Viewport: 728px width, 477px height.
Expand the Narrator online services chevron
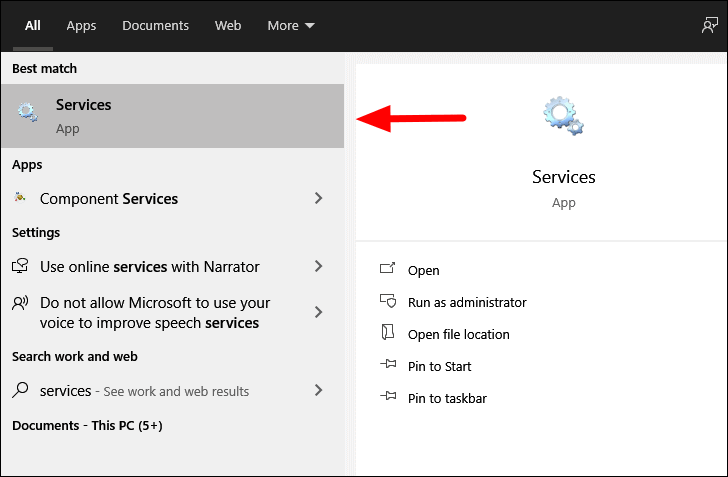[318, 266]
